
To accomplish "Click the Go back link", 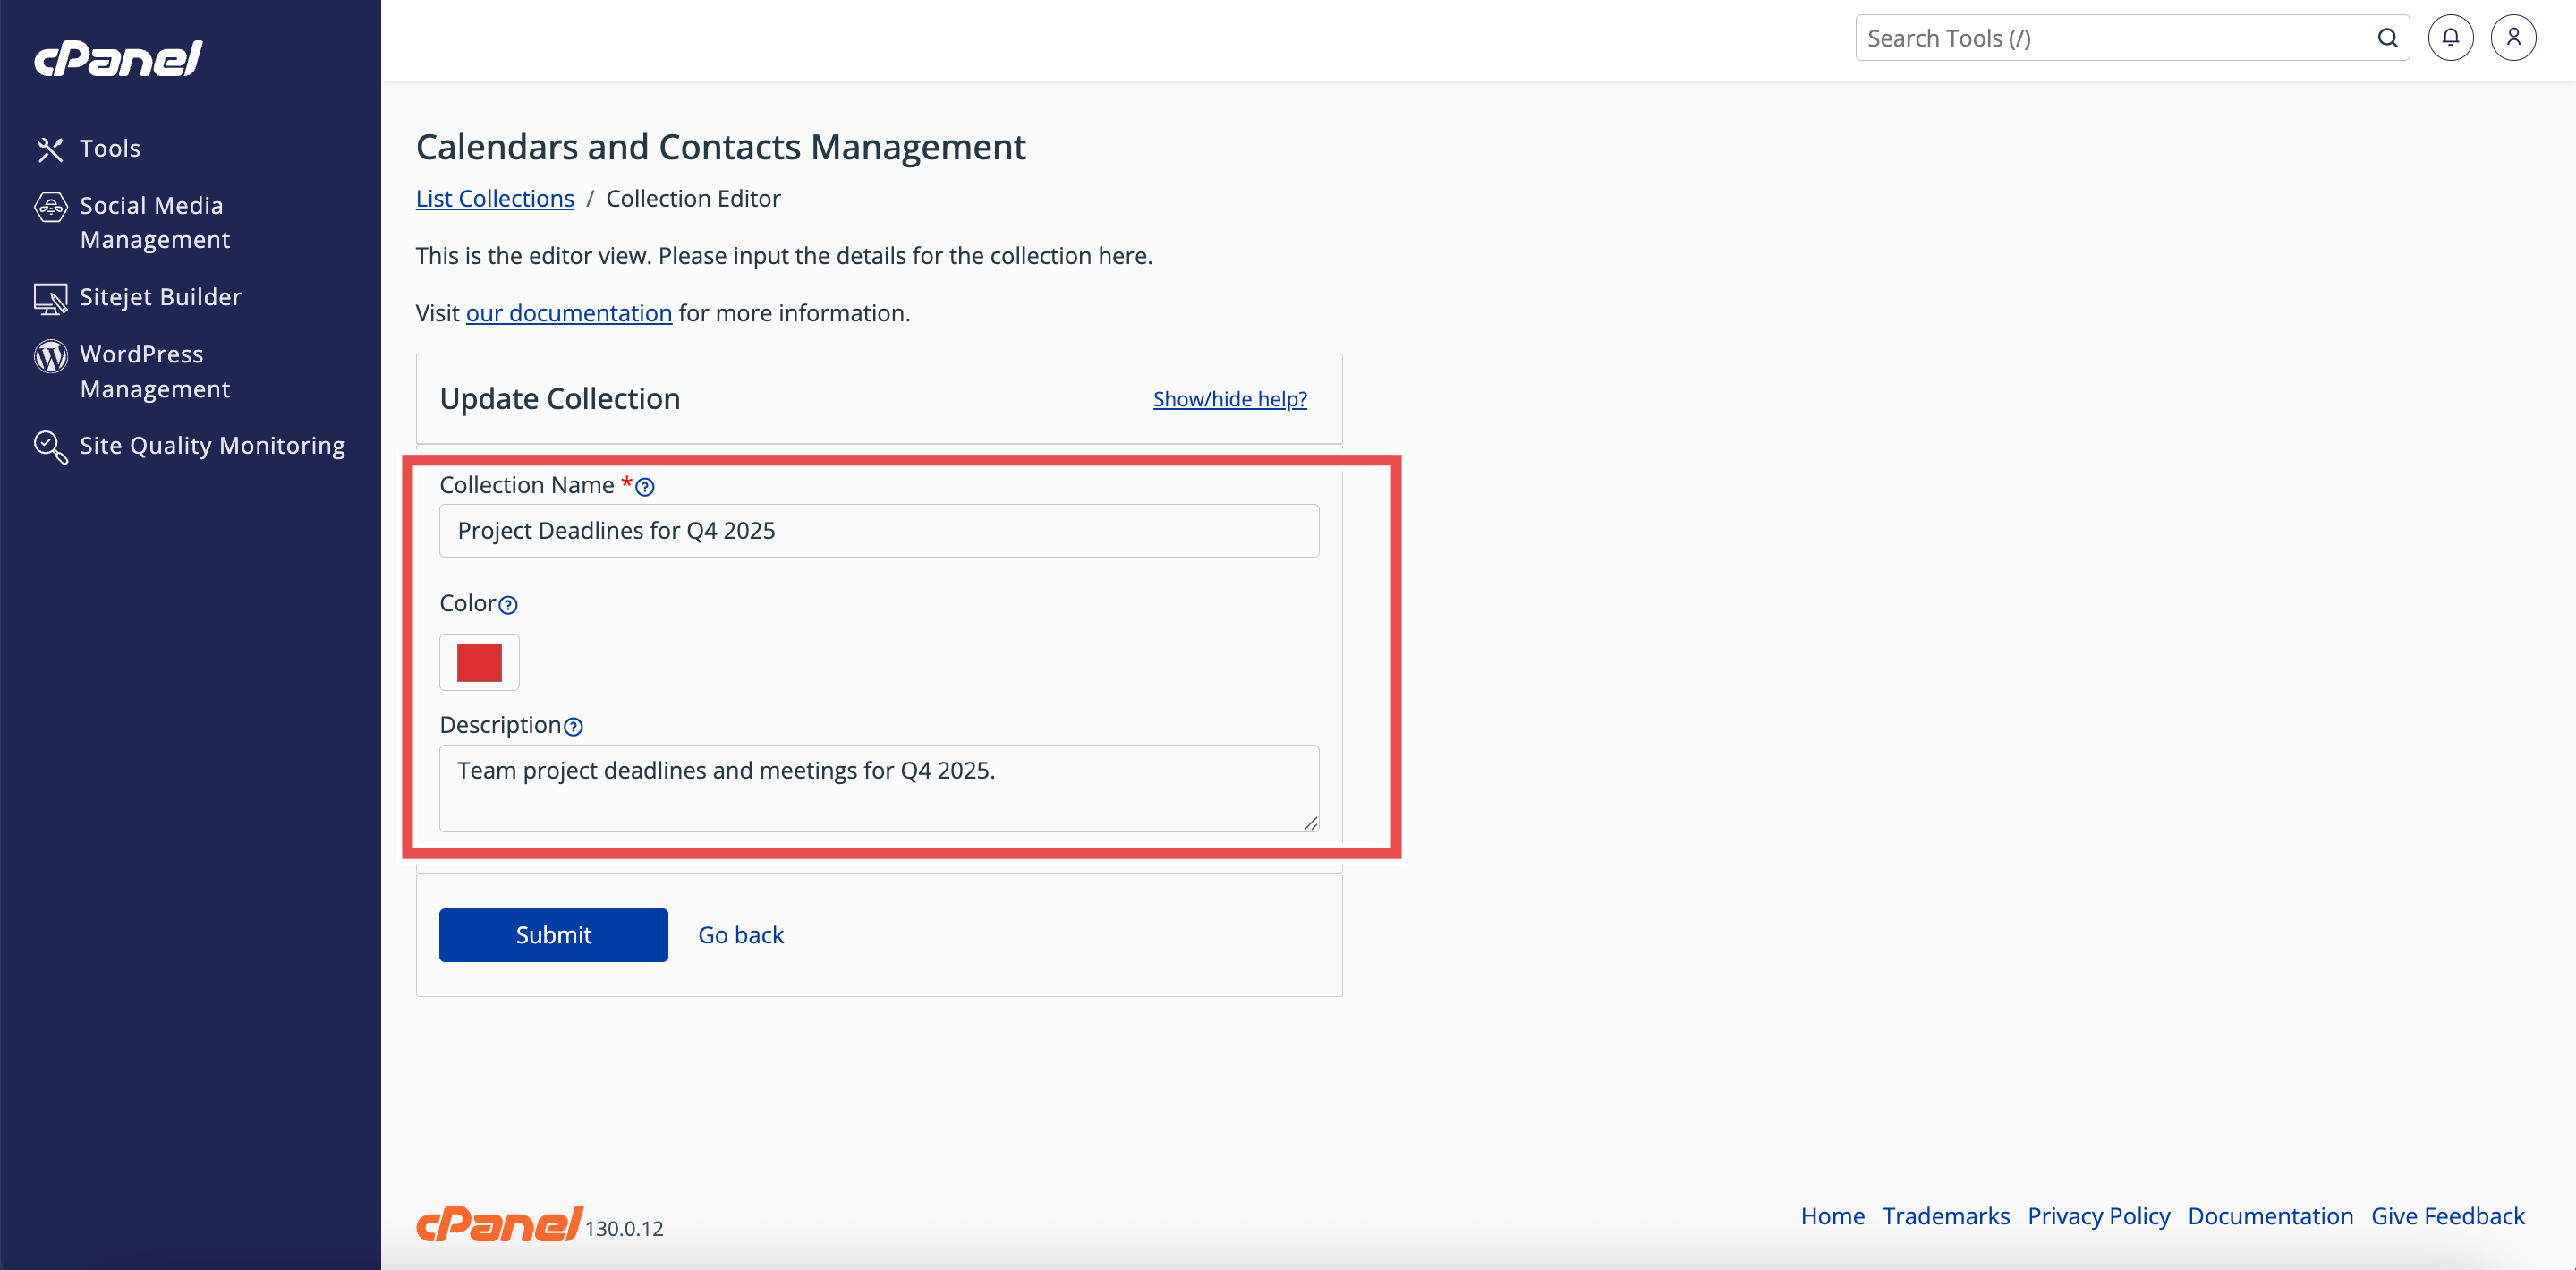I will [740, 935].
